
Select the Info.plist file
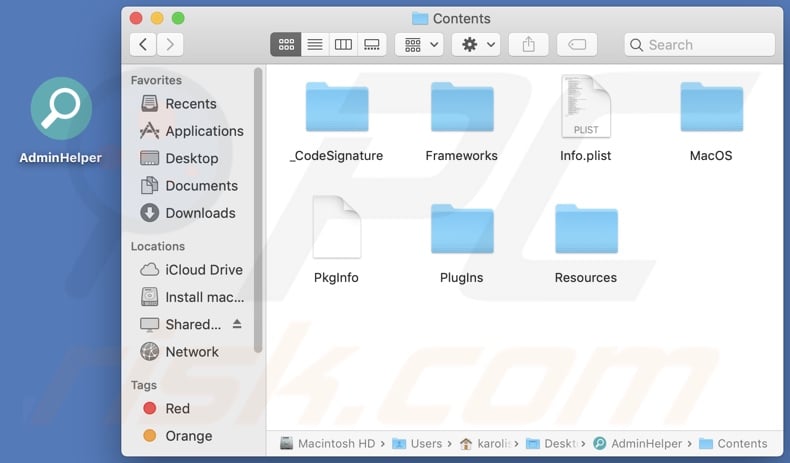coord(586,106)
